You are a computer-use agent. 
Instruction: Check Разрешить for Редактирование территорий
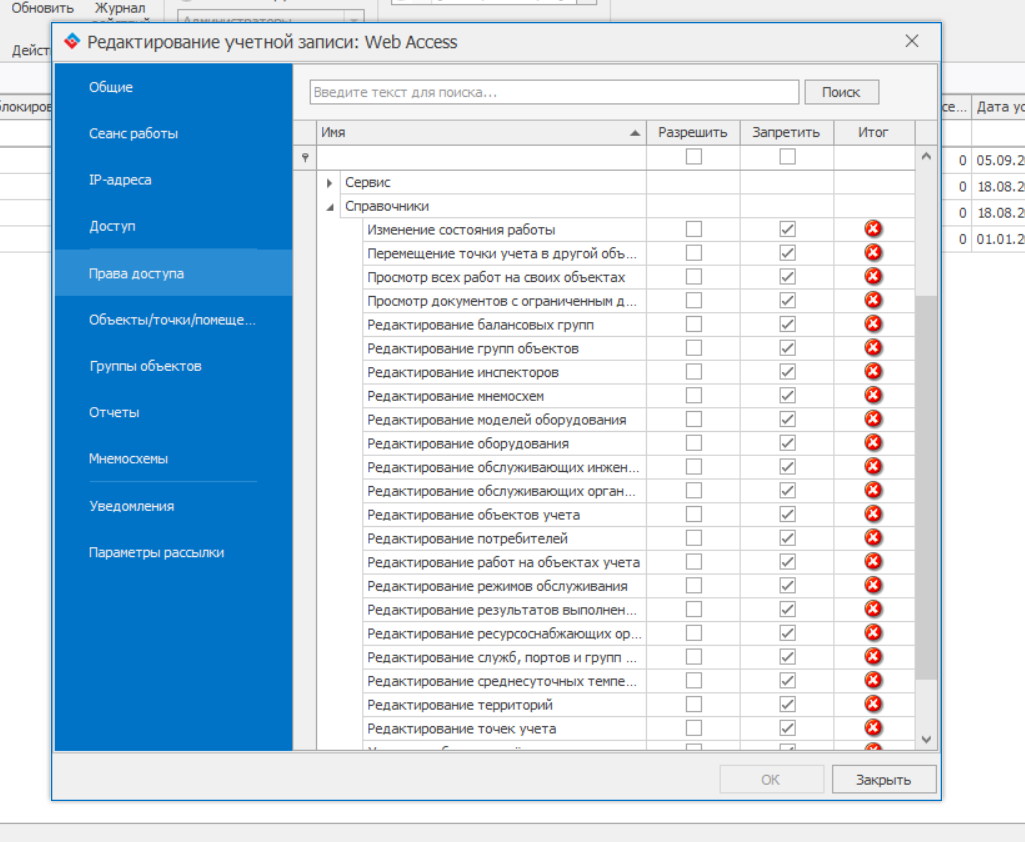(x=694, y=704)
